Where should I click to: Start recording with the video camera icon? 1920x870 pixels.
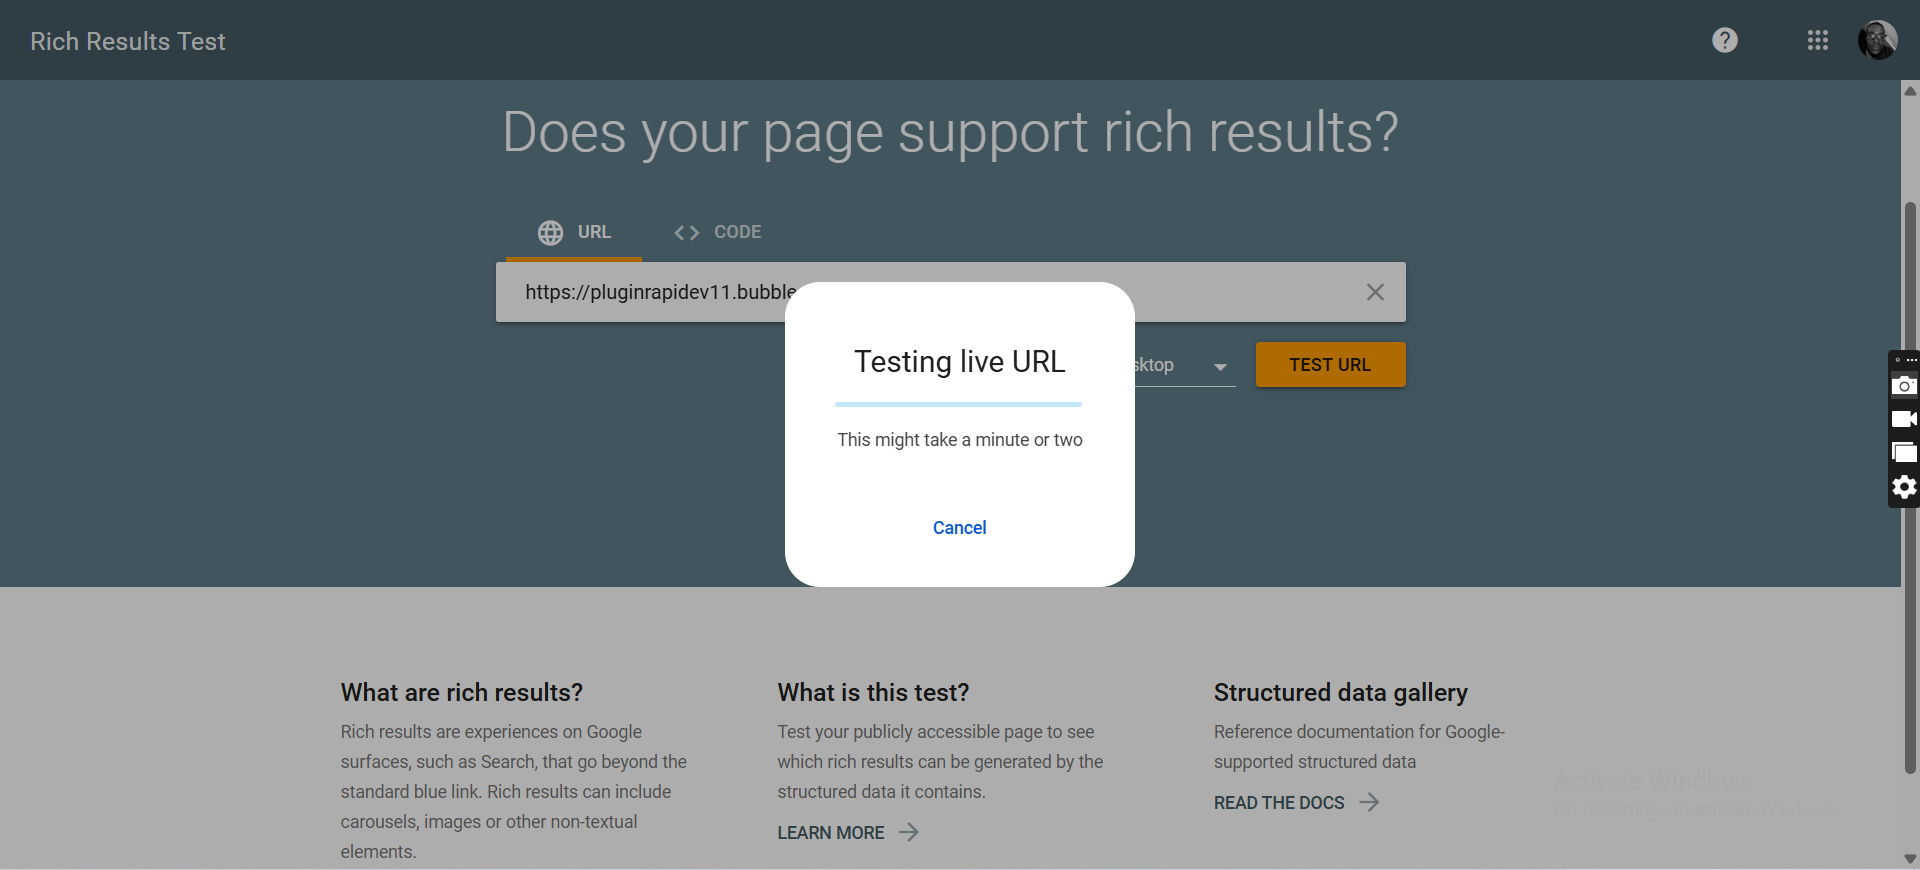coord(1904,419)
